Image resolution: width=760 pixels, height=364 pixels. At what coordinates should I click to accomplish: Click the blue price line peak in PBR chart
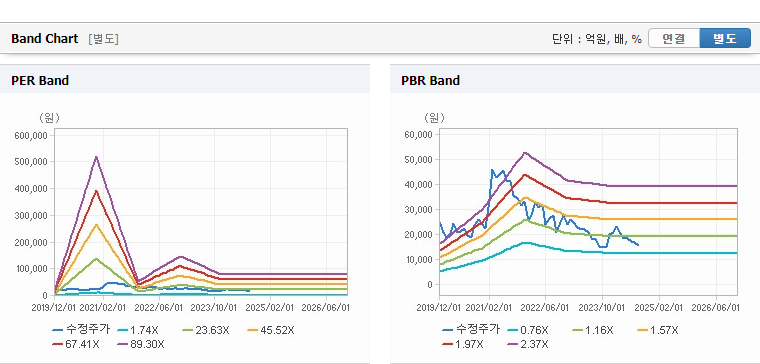[492, 170]
